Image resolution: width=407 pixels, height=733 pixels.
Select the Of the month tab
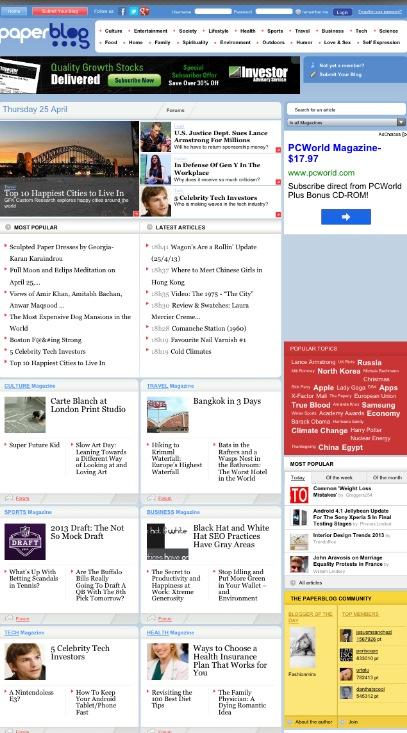[x=387, y=478]
